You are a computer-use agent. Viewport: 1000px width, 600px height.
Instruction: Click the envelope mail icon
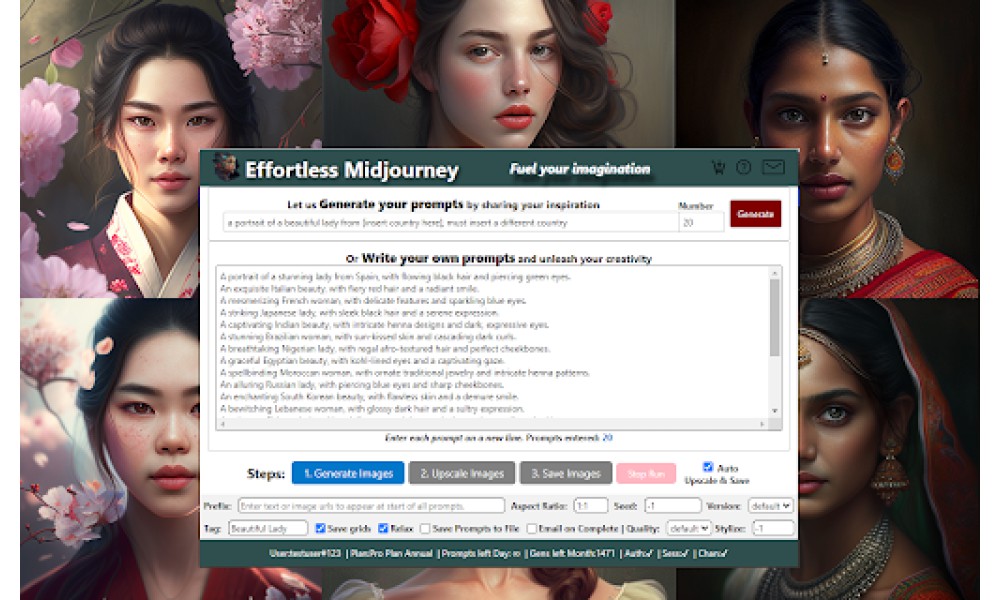[773, 168]
